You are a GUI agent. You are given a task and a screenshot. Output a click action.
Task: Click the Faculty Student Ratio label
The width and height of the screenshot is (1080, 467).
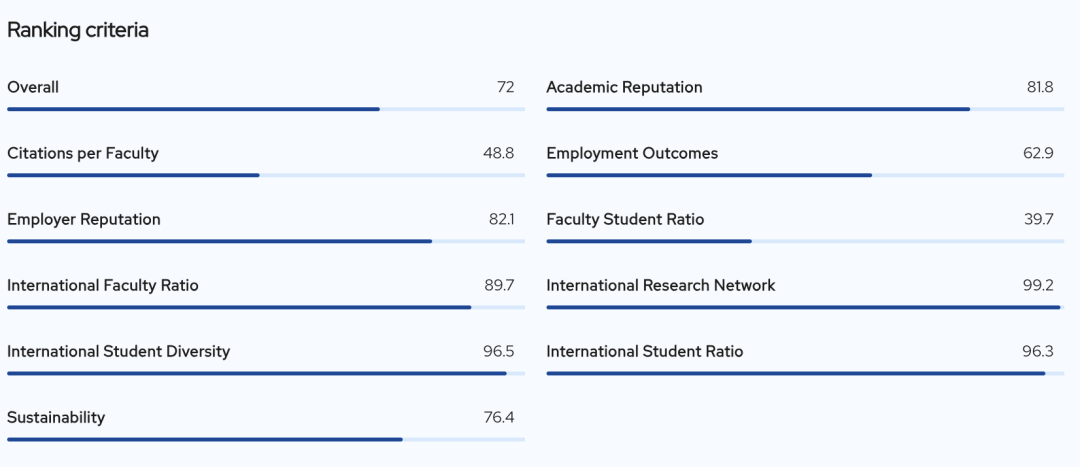[625, 219]
